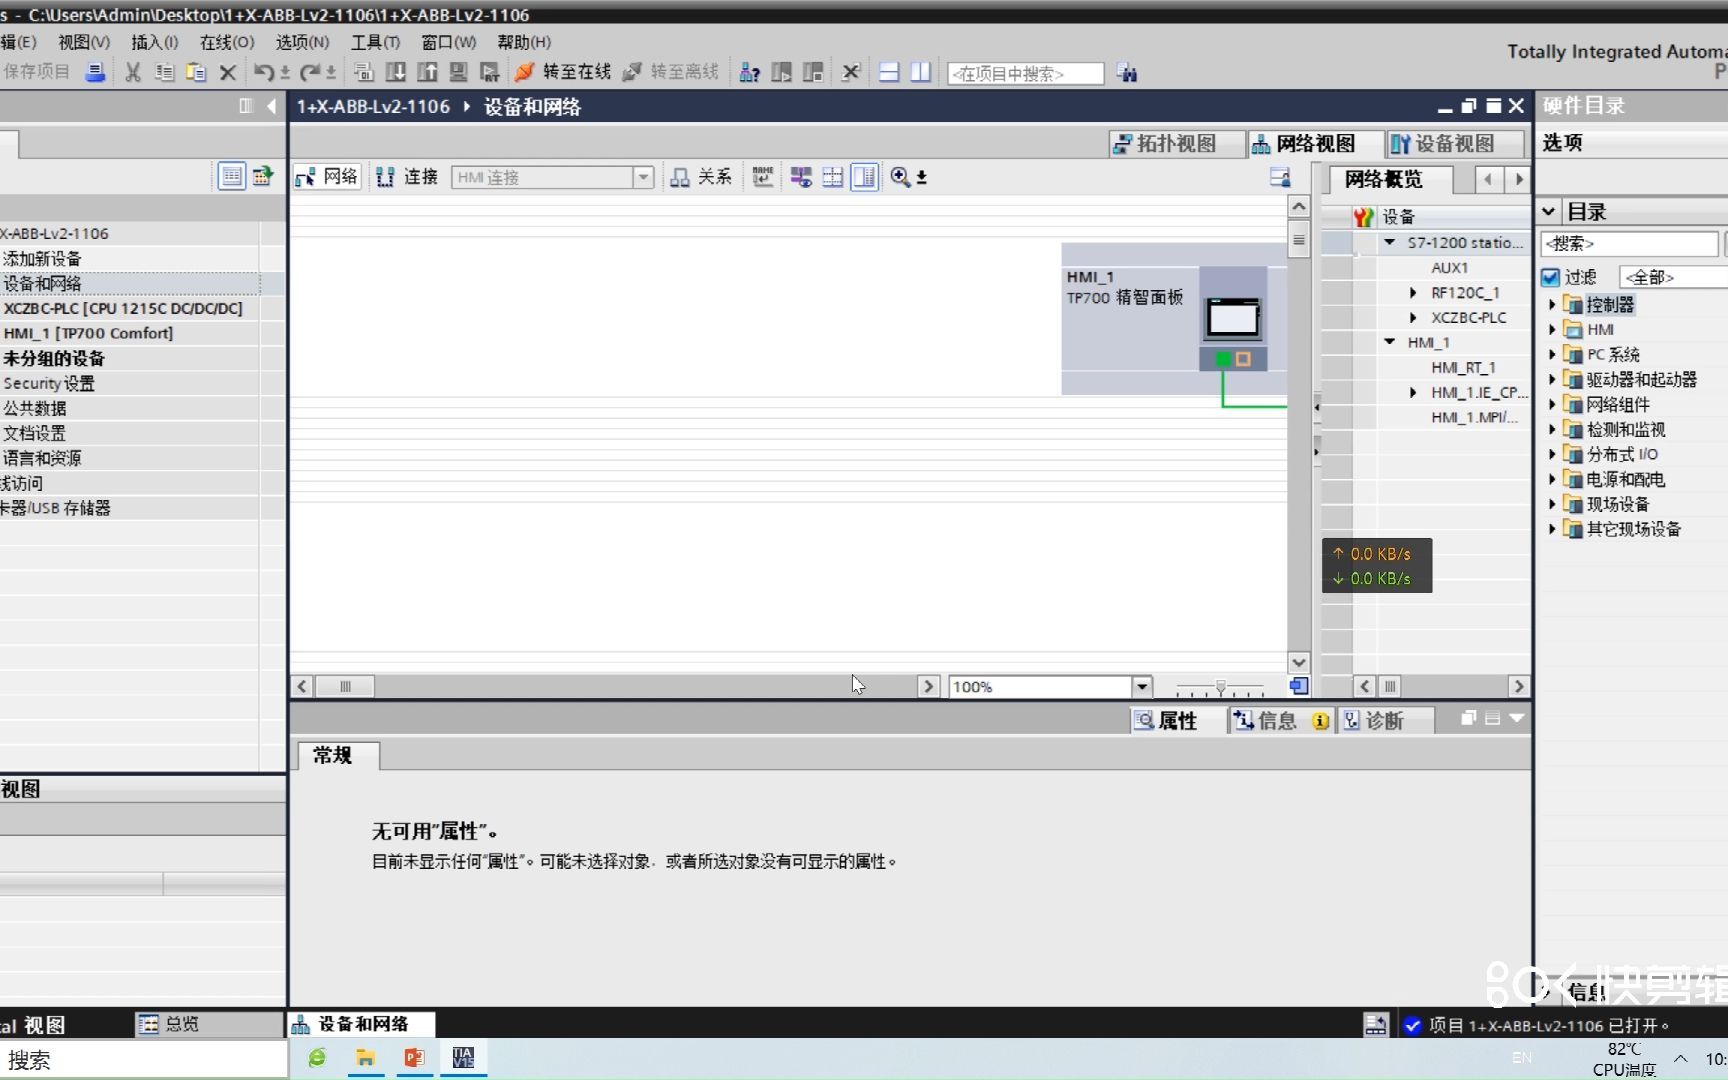Expand the XCZBC-PLC node in network overview
This screenshot has width=1728, height=1080.
click(x=1412, y=317)
